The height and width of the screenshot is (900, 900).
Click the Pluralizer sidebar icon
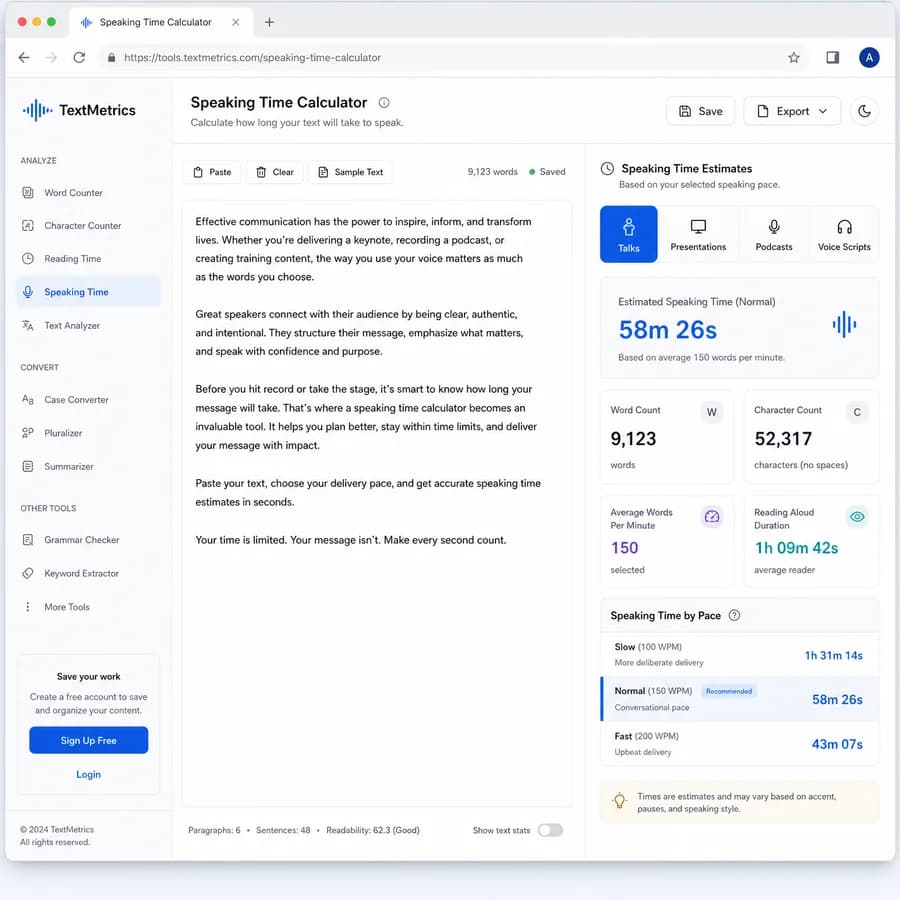pos(28,433)
